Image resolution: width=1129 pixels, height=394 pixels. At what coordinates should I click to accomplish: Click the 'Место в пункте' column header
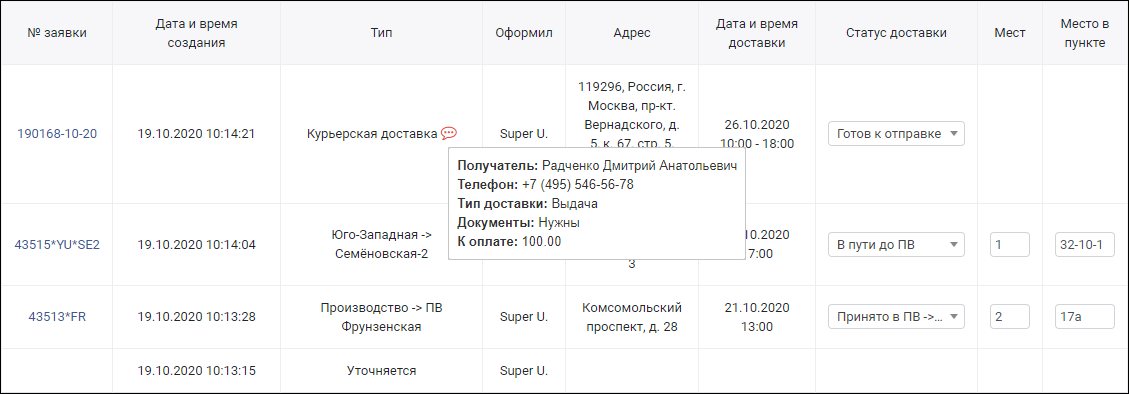tap(1084, 33)
